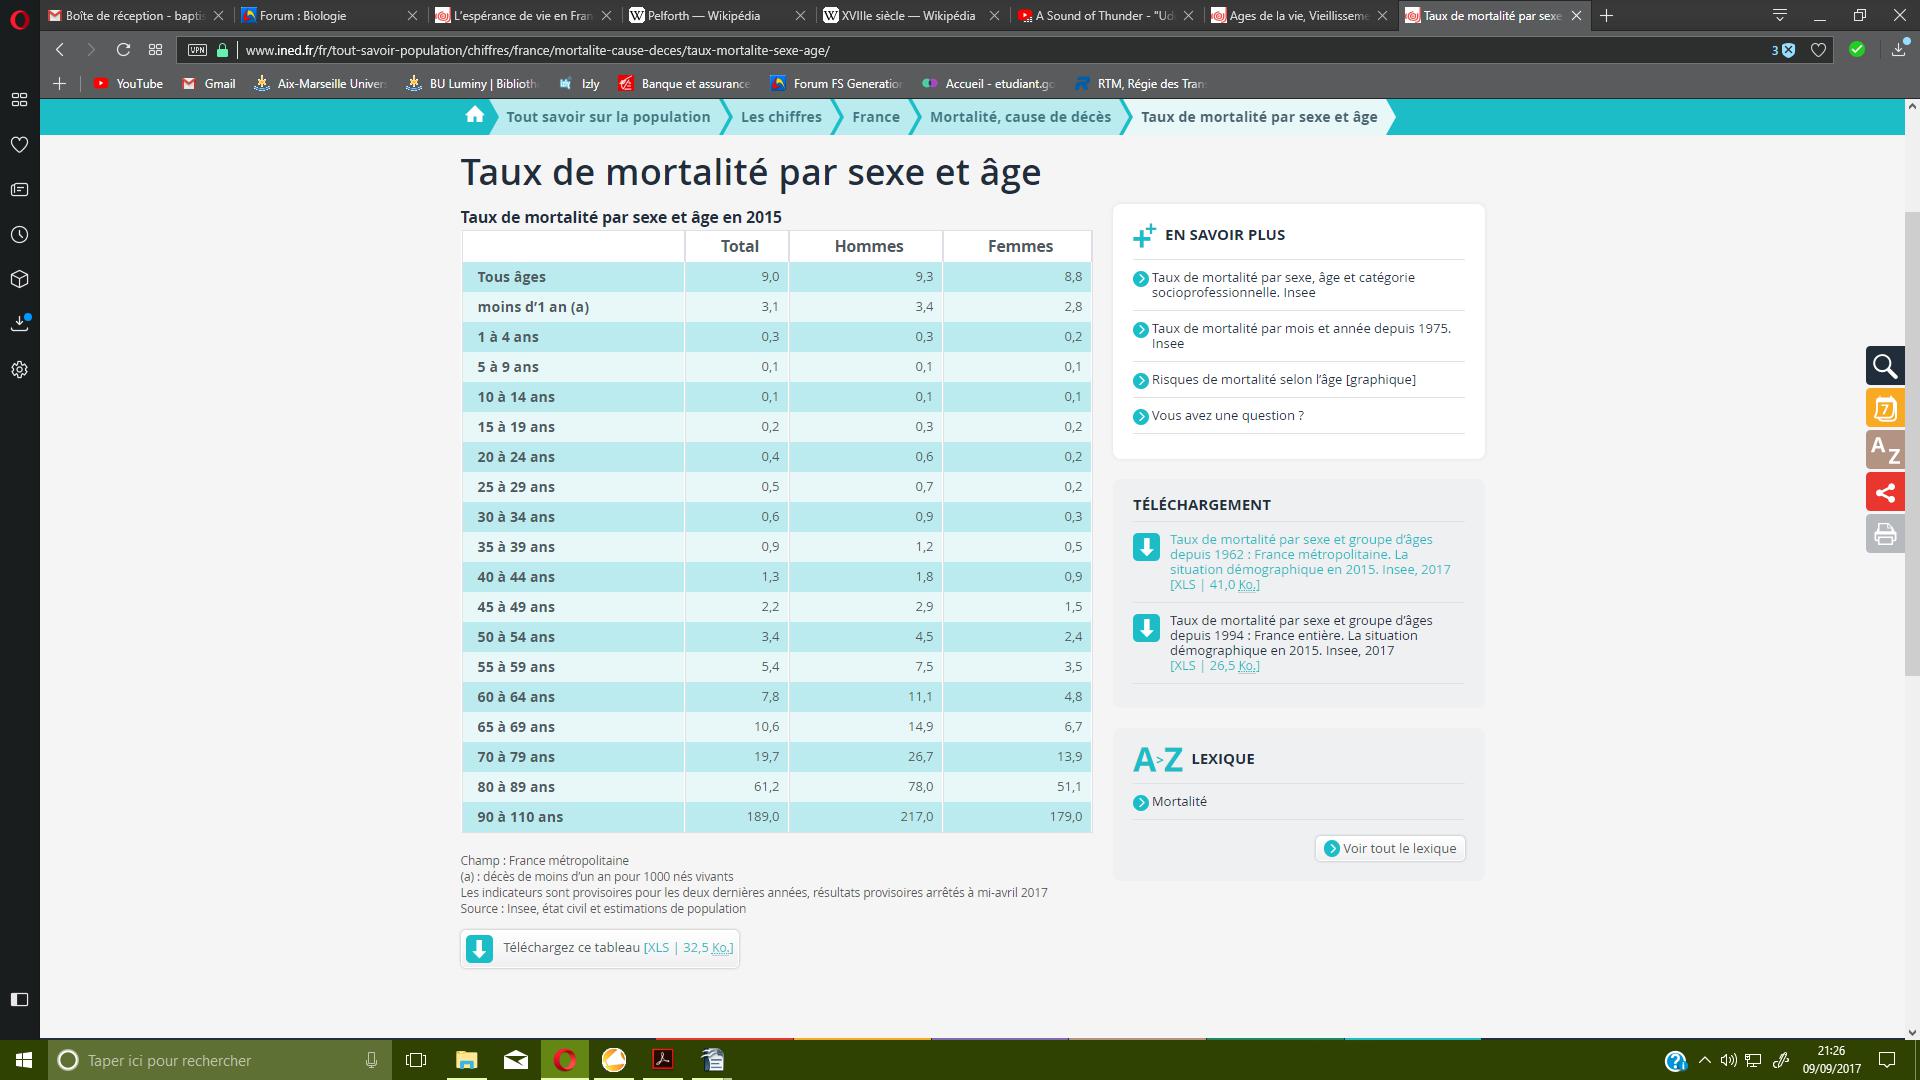Click download arrow icon for 1962 XLS file
1920x1080 pixels.
coord(1146,547)
